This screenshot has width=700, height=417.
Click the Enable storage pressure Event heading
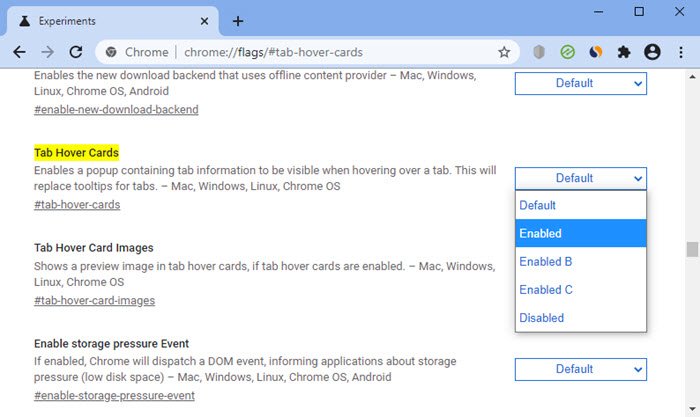coord(111,344)
